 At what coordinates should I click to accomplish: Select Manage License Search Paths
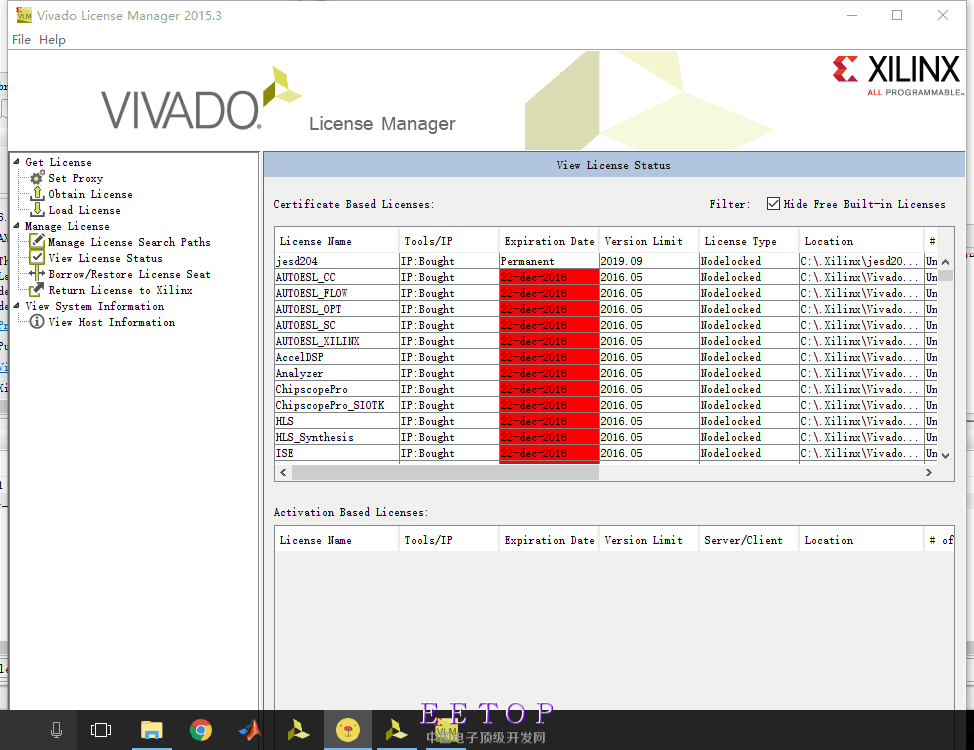click(x=129, y=242)
